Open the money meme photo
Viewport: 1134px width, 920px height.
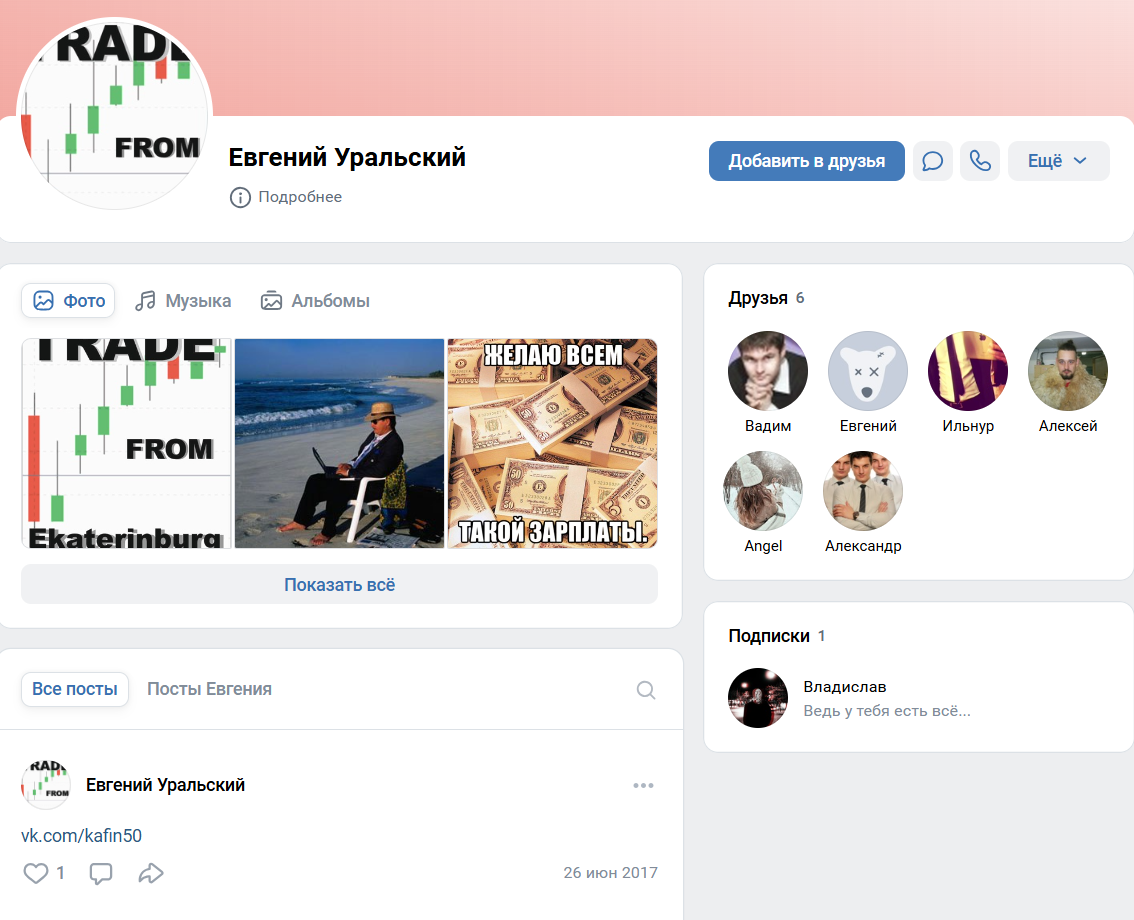pyautogui.click(x=553, y=443)
